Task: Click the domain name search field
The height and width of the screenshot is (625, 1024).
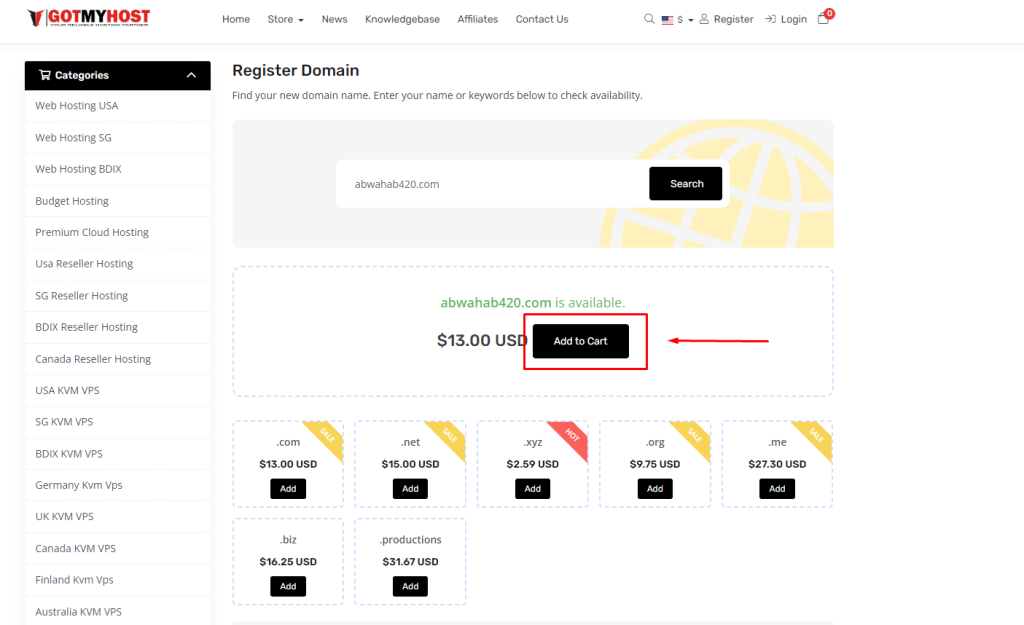Action: 490,184
